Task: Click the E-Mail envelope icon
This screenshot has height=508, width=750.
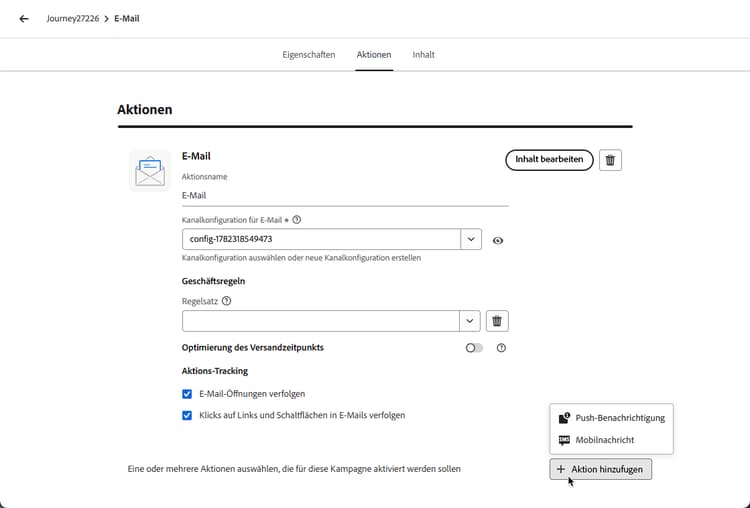Action: point(150,171)
